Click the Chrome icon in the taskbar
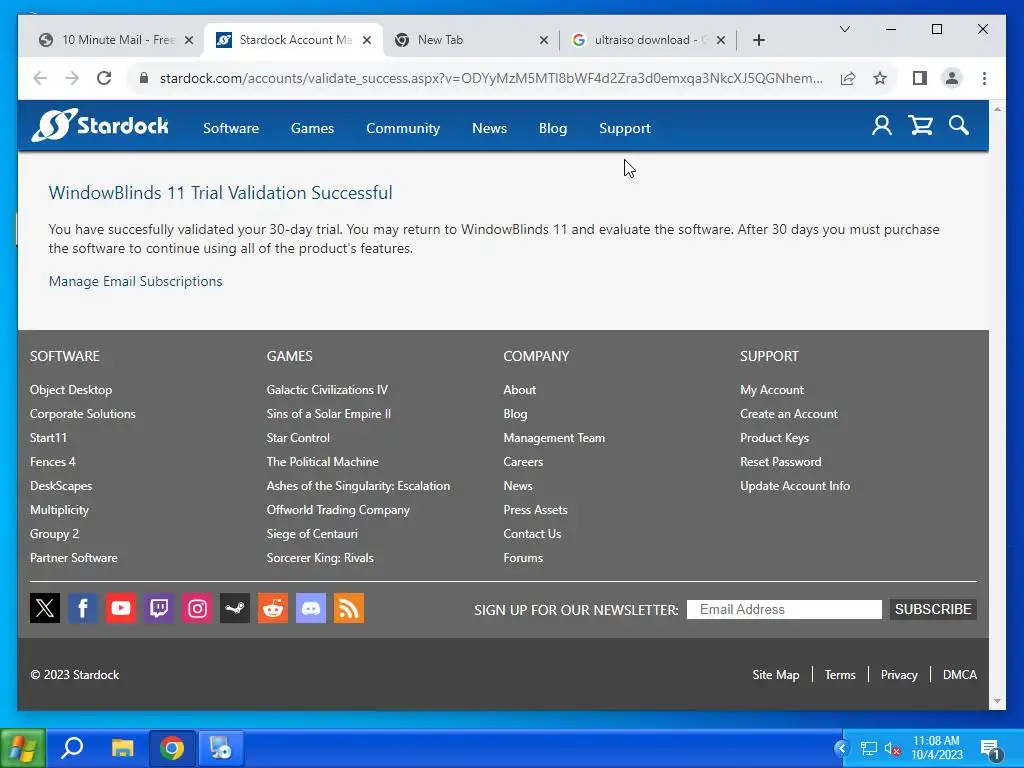The image size is (1024, 768). pyautogui.click(x=172, y=748)
